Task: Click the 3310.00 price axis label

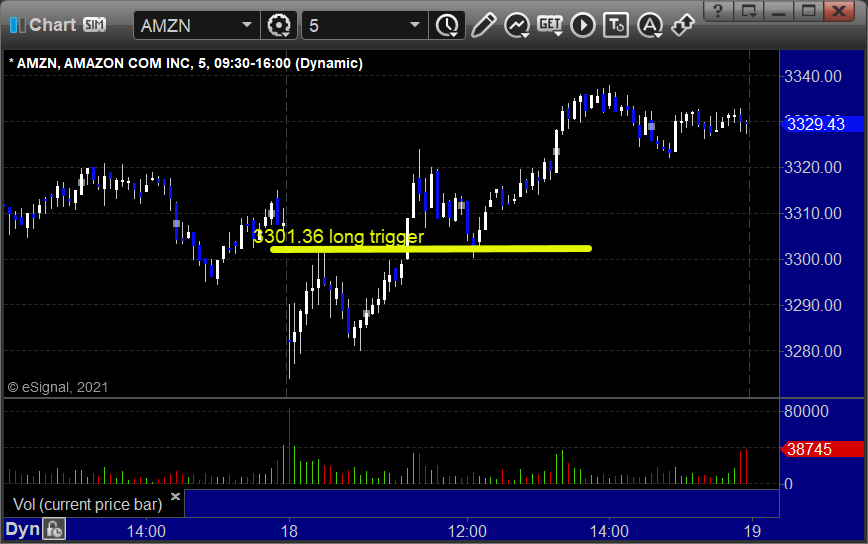Action: [x=813, y=213]
